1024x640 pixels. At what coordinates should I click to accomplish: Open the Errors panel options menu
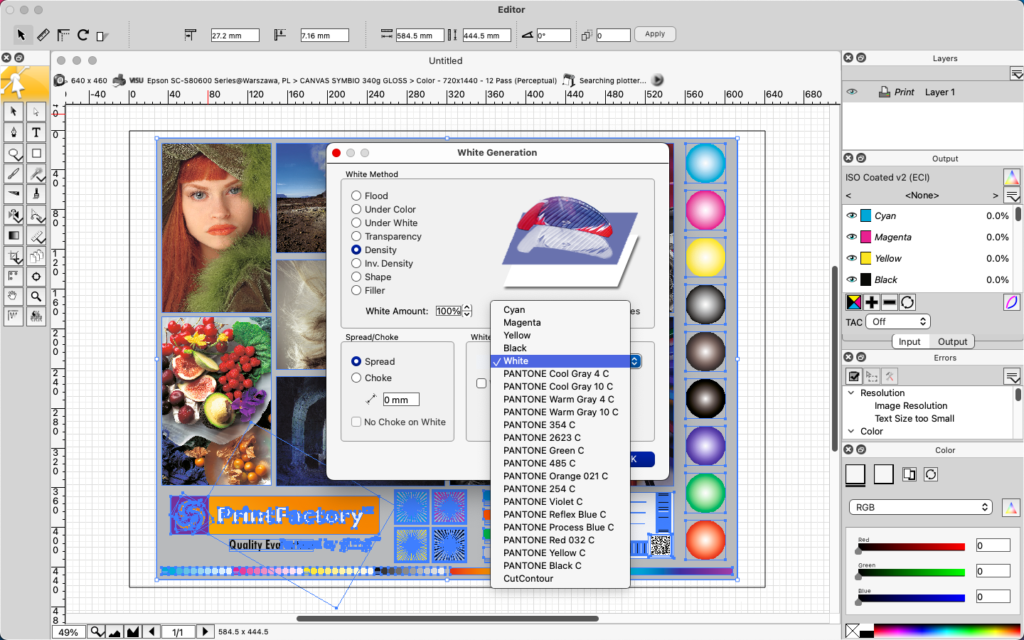(1012, 376)
